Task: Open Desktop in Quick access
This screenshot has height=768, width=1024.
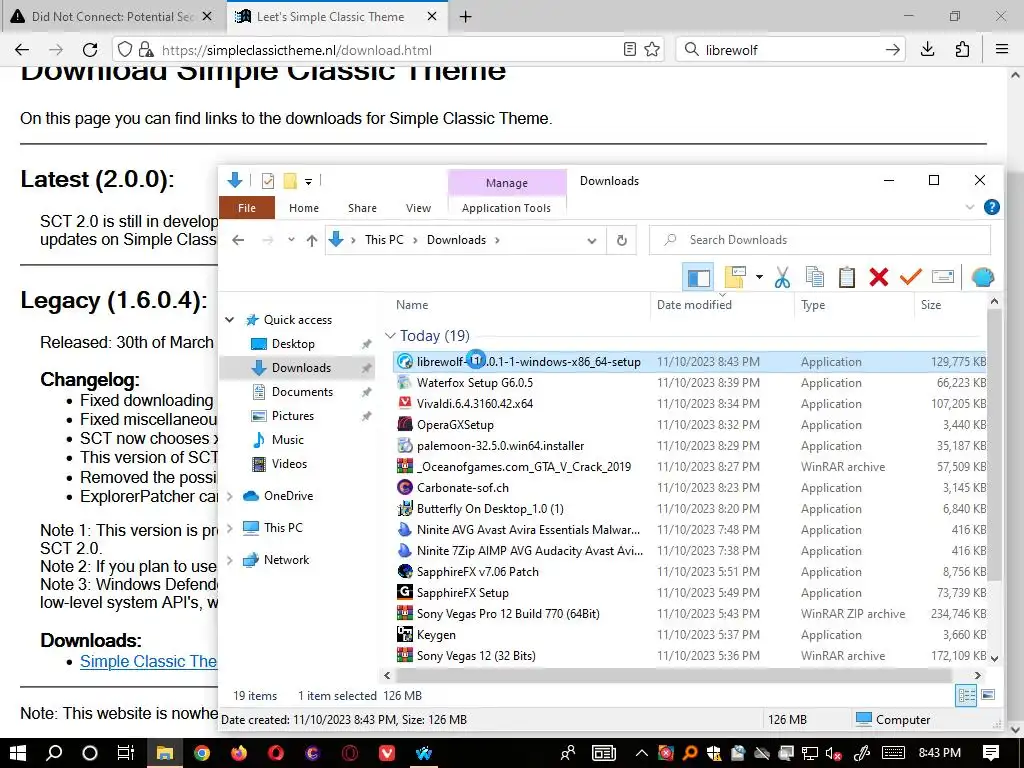Action: coord(293,344)
